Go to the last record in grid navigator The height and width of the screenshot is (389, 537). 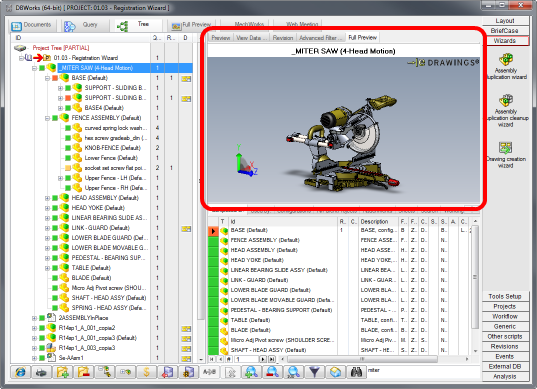(x=272, y=359)
